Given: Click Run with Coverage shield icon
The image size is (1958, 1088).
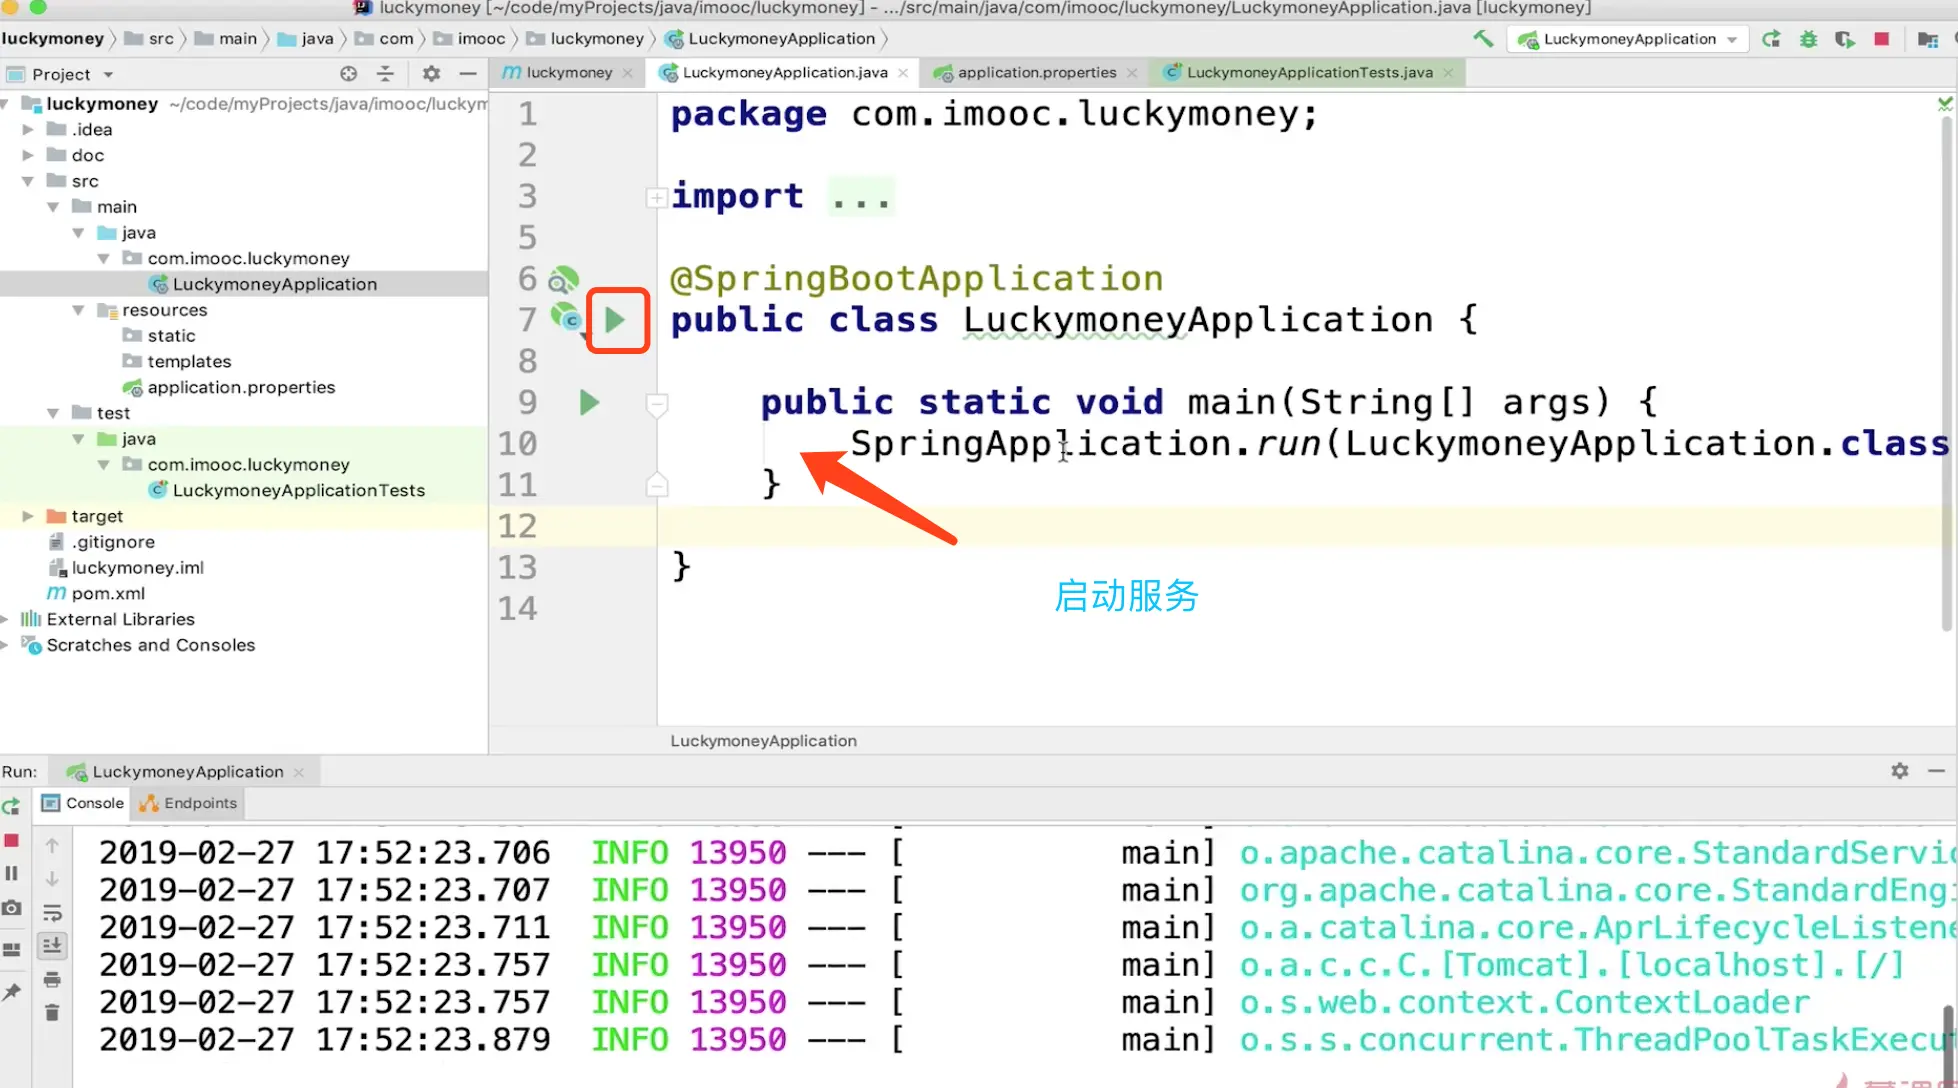Looking at the screenshot, I should (1844, 39).
